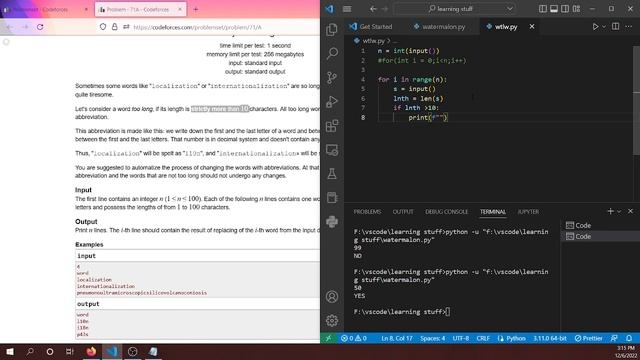Change cursor position via Ln 8, Col 17
This screenshot has width=640, height=360.
(x=397, y=338)
